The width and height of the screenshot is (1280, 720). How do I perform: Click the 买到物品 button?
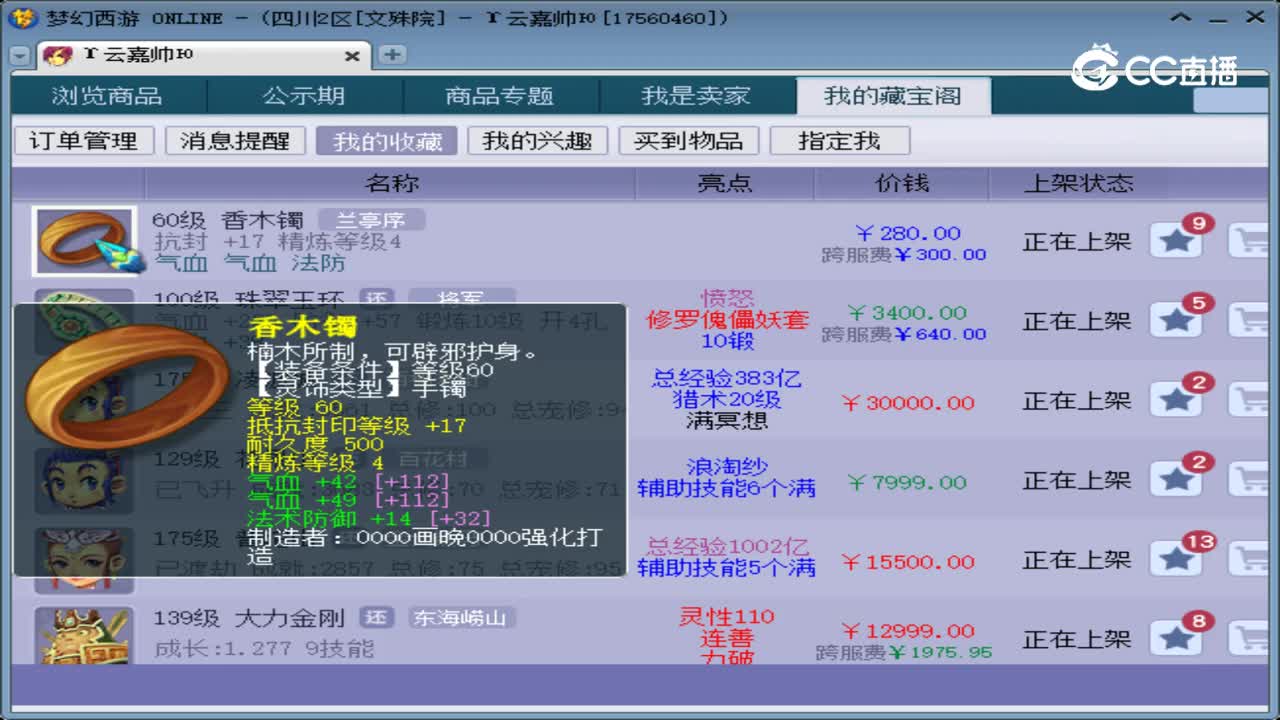pos(688,141)
